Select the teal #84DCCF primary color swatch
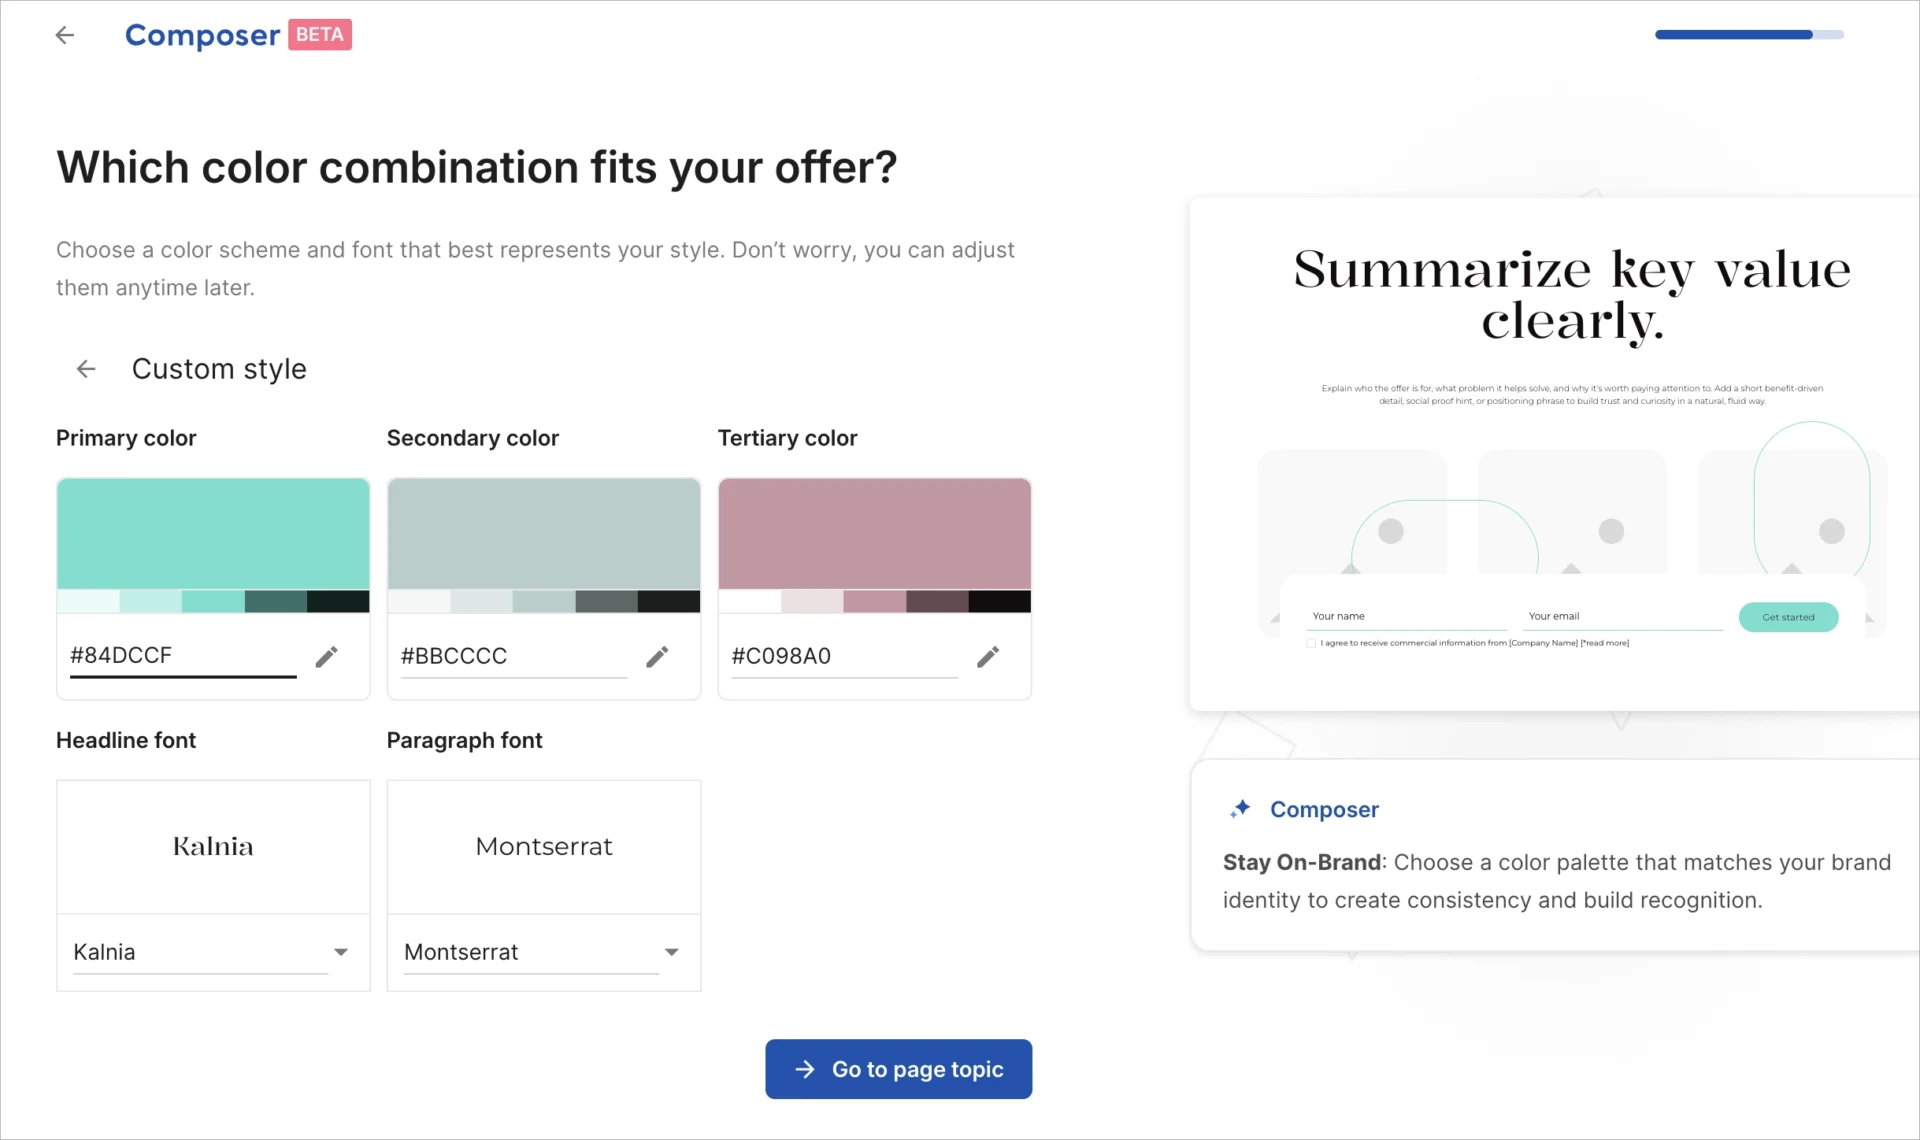 [x=213, y=535]
